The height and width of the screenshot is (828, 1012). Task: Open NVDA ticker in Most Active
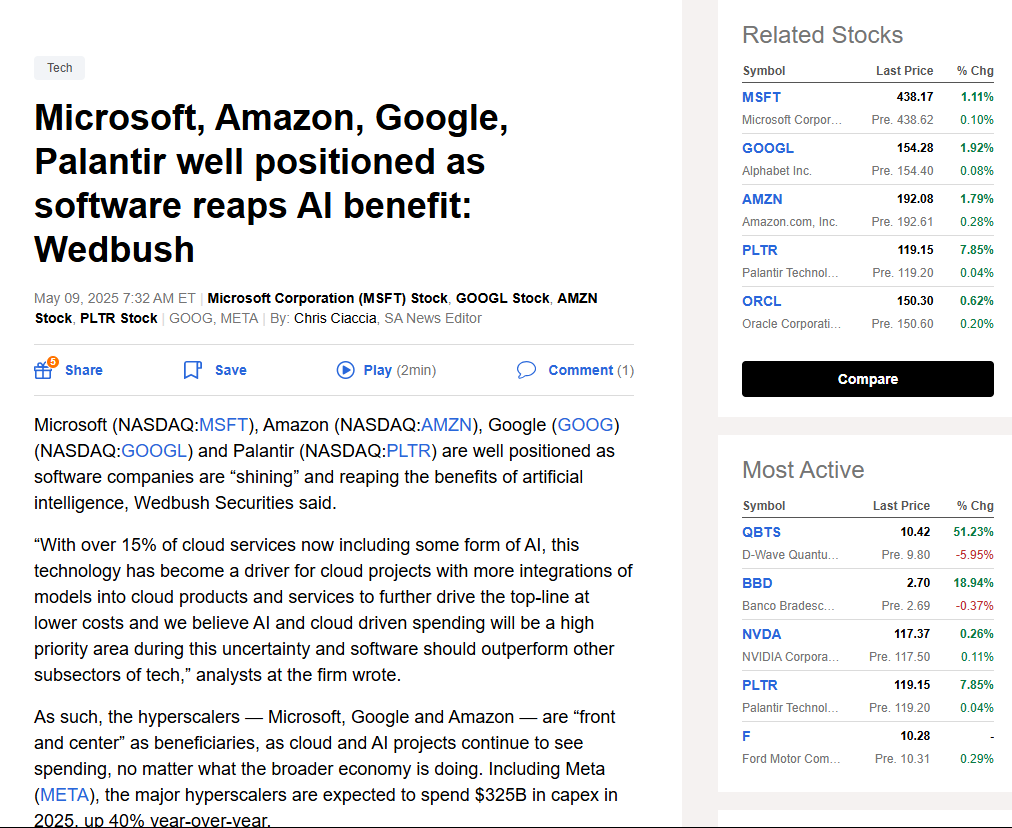[x=762, y=634]
